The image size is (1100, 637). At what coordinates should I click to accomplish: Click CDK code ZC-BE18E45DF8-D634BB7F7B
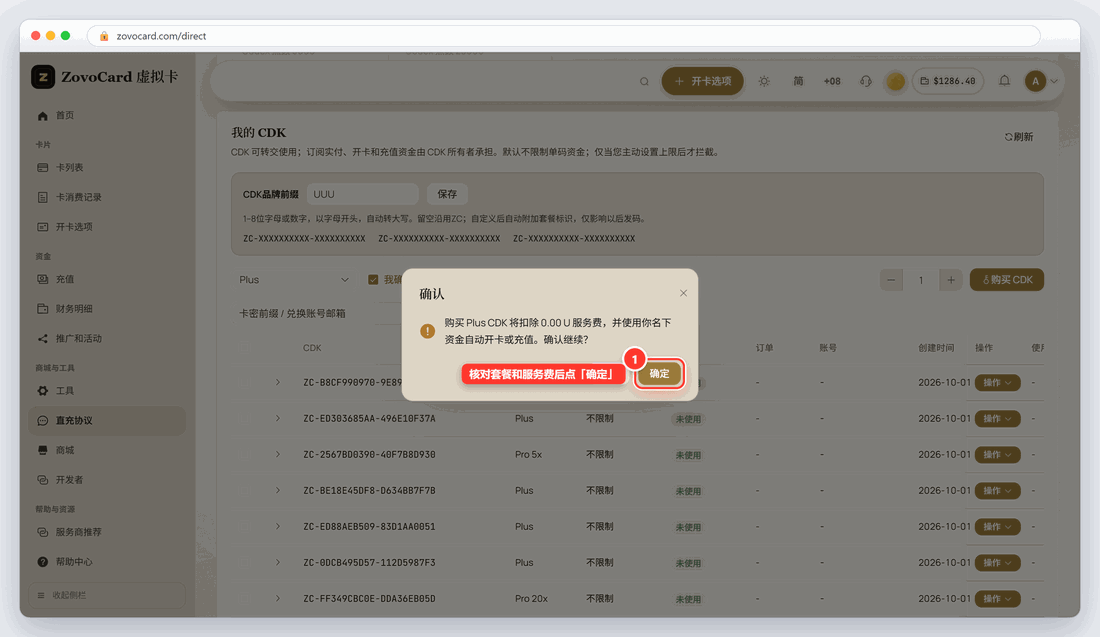pos(369,490)
